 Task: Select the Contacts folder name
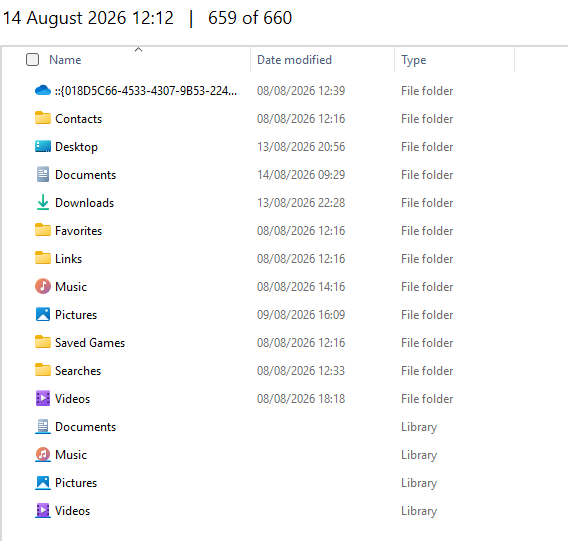coord(78,118)
